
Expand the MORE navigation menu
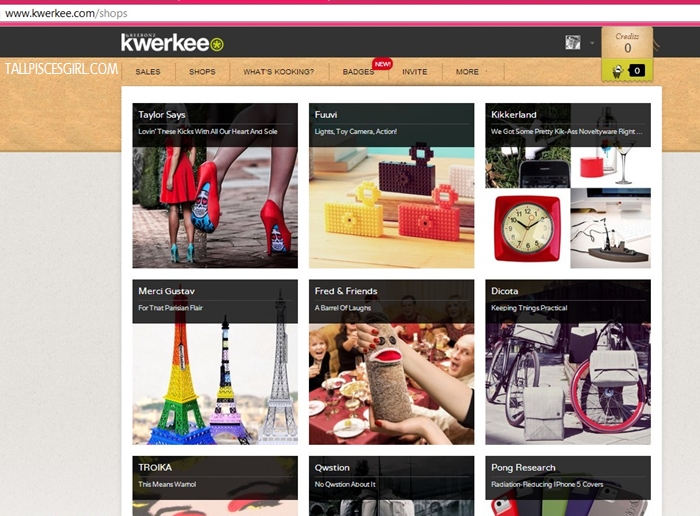pos(467,71)
